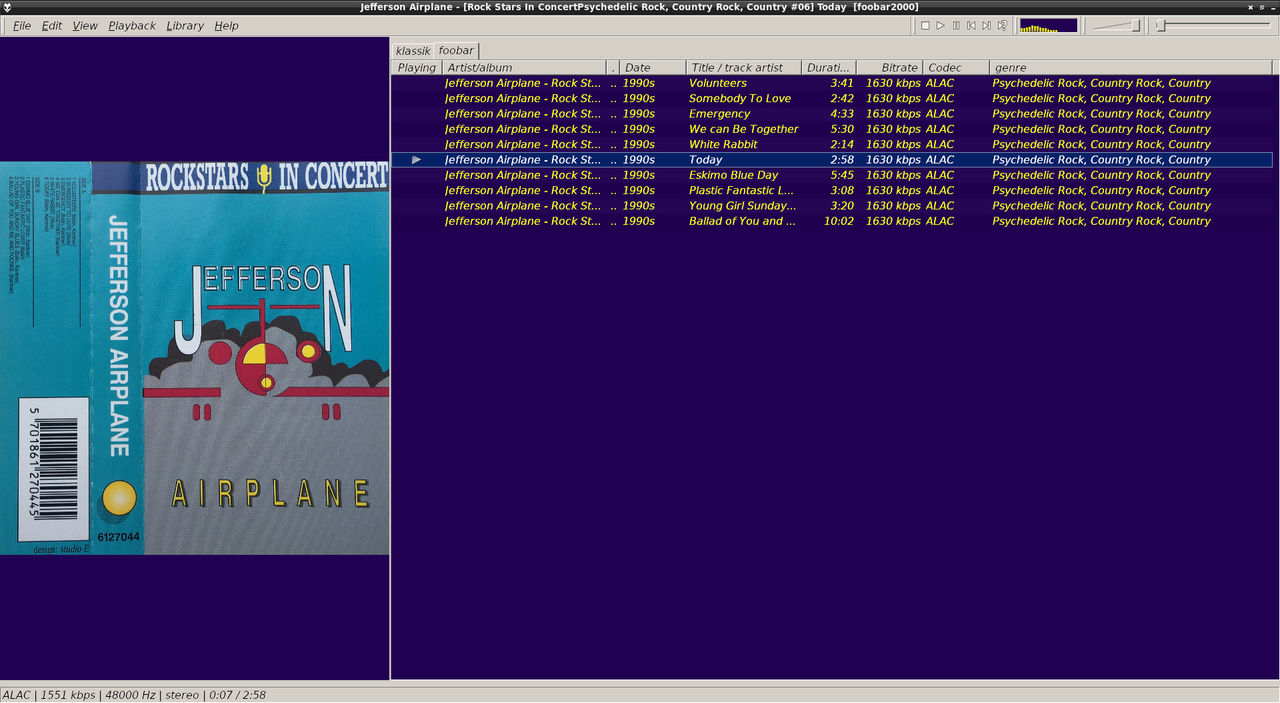The width and height of the screenshot is (1280, 703).
Task: Select the track Eskimo Blue Day
Action: click(x=831, y=175)
